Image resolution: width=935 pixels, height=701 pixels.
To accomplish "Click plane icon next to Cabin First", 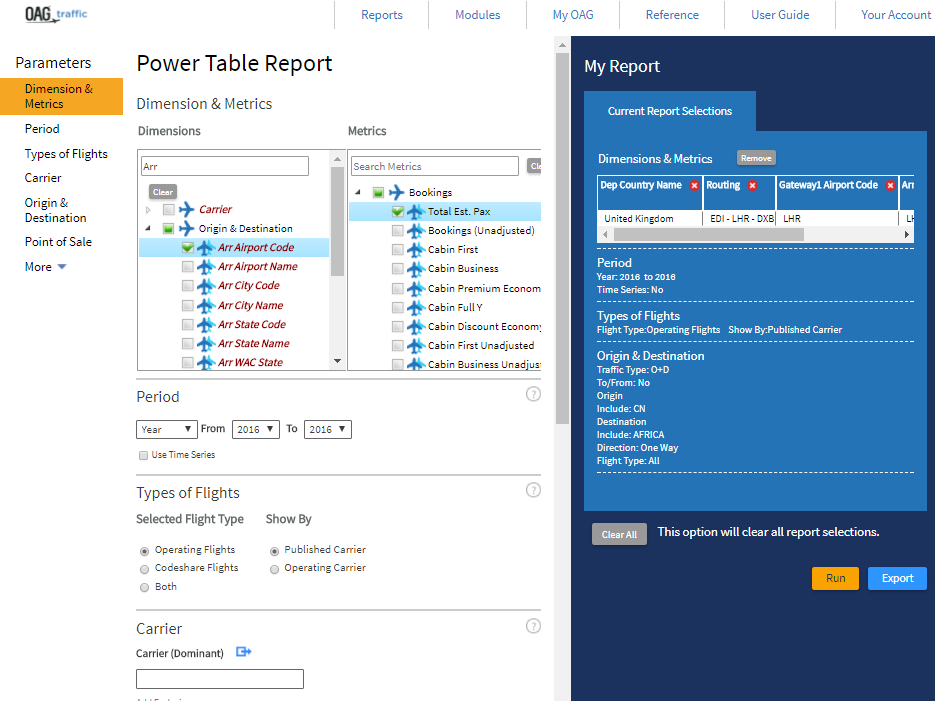I will coord(416,249).
